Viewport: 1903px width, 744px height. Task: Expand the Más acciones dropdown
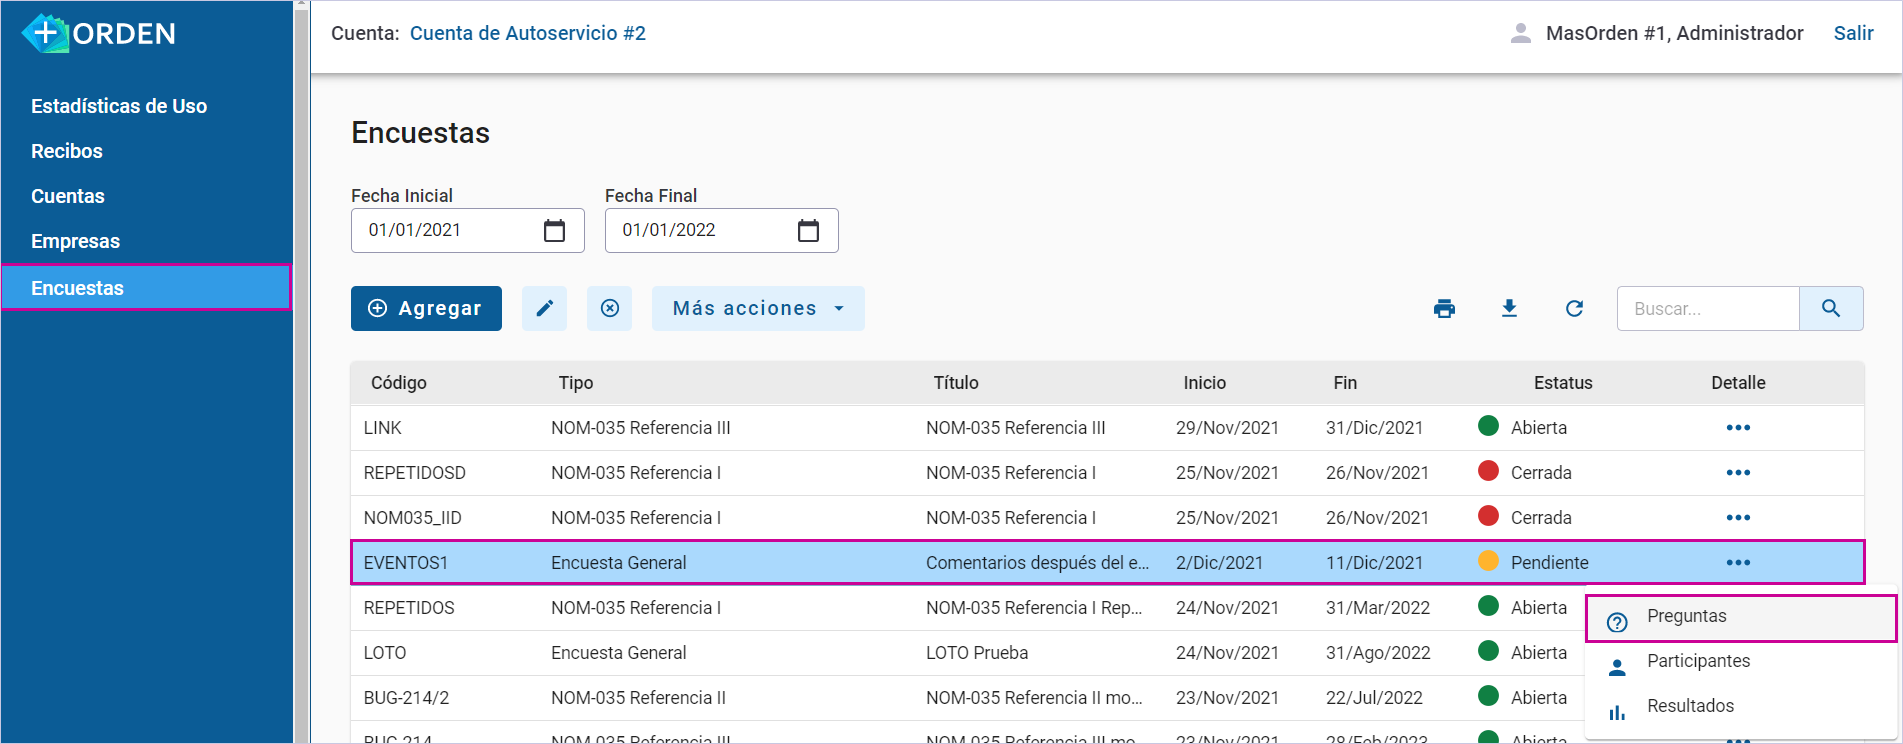(x=758, y=309)
